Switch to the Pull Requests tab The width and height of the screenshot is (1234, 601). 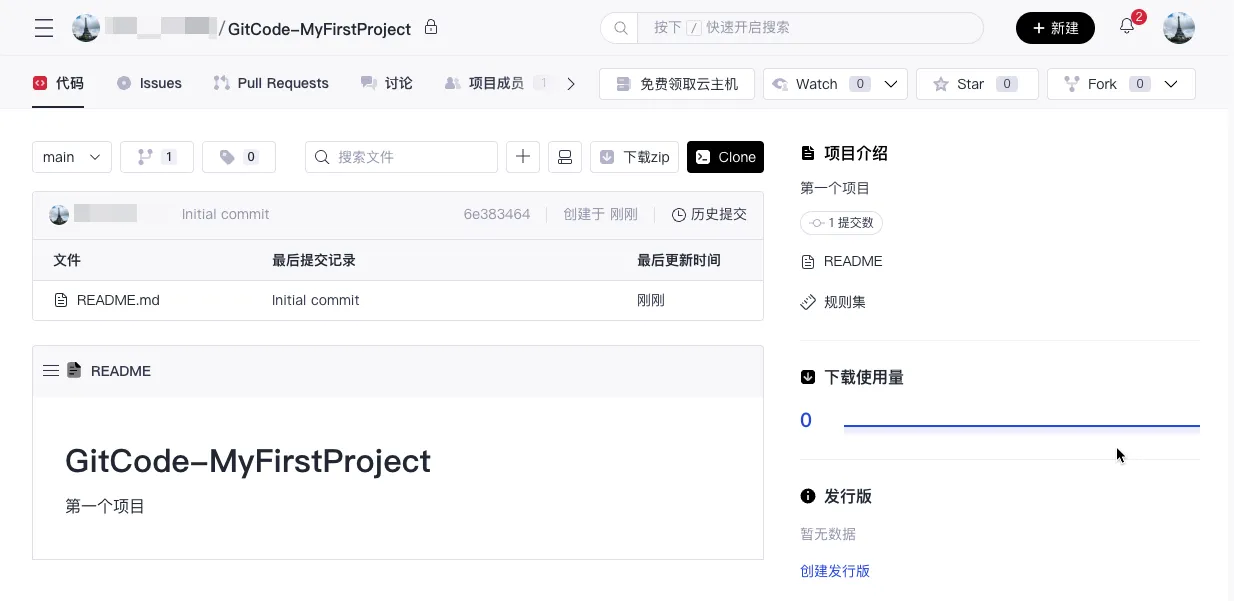[271, 83]
